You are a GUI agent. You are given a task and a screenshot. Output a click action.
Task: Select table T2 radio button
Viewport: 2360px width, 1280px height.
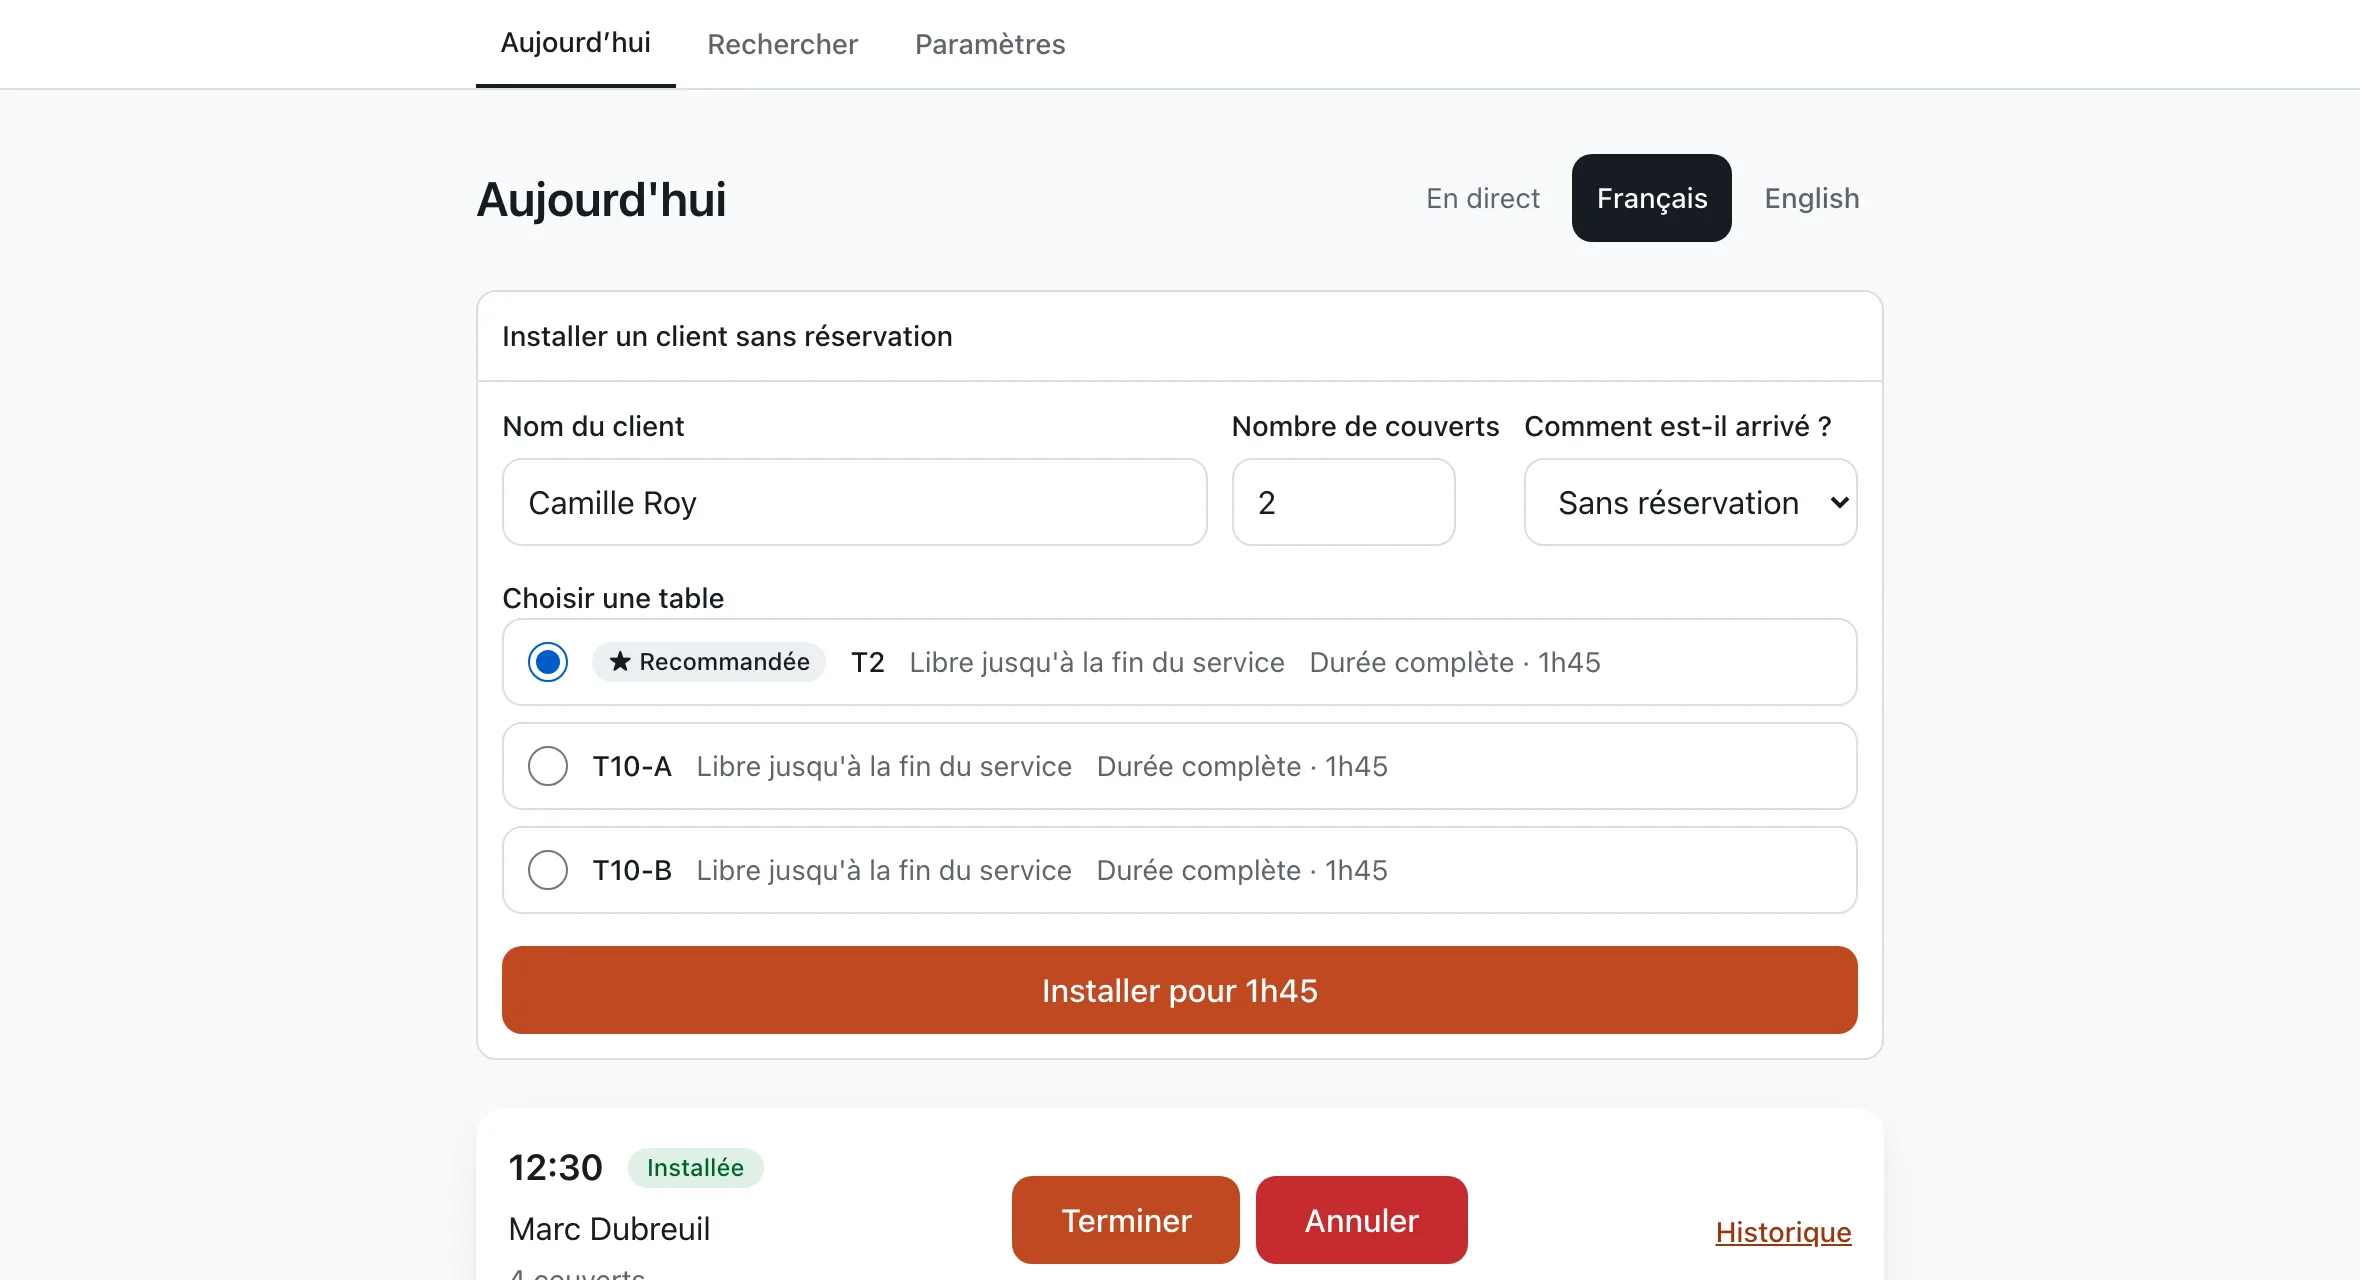click(x=548, y=662)
